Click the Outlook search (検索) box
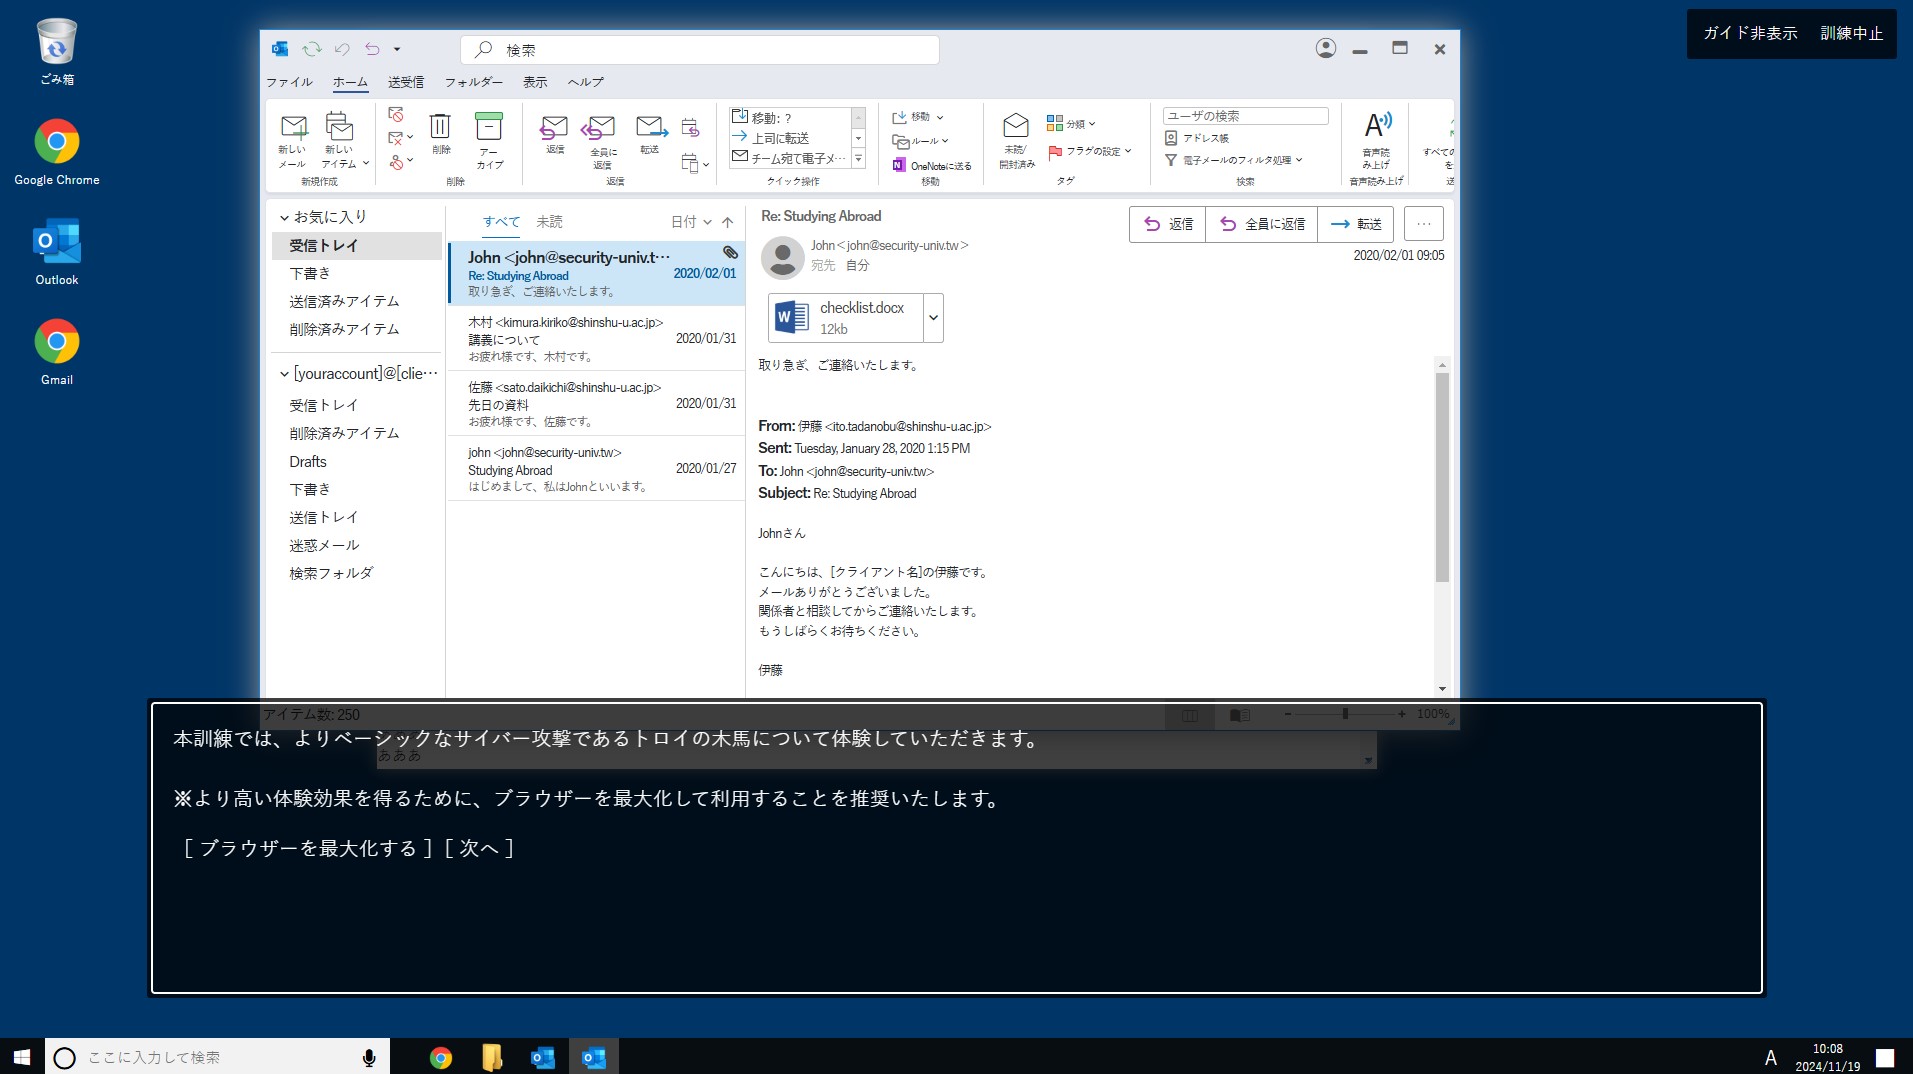Viewport: 1913px width, 1074px height. click(x=700, y=49)
